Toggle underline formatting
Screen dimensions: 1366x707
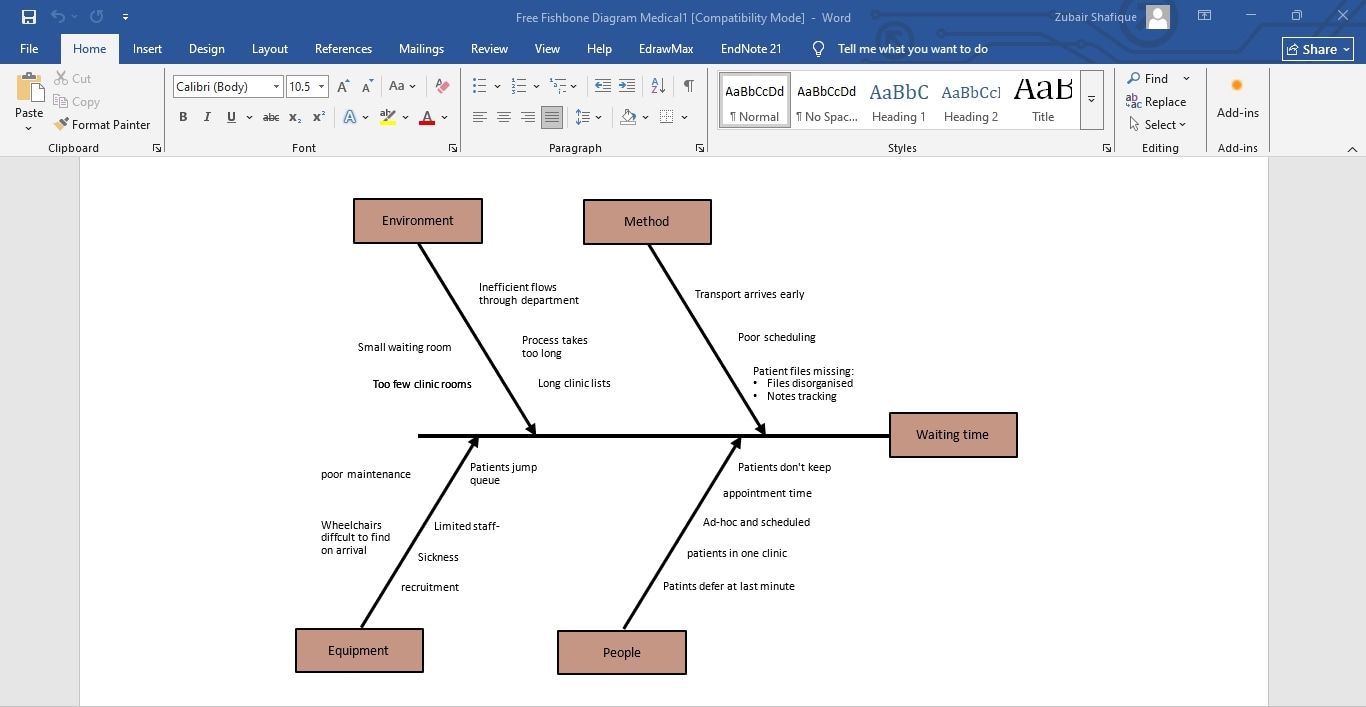click(x=230, y=117)
